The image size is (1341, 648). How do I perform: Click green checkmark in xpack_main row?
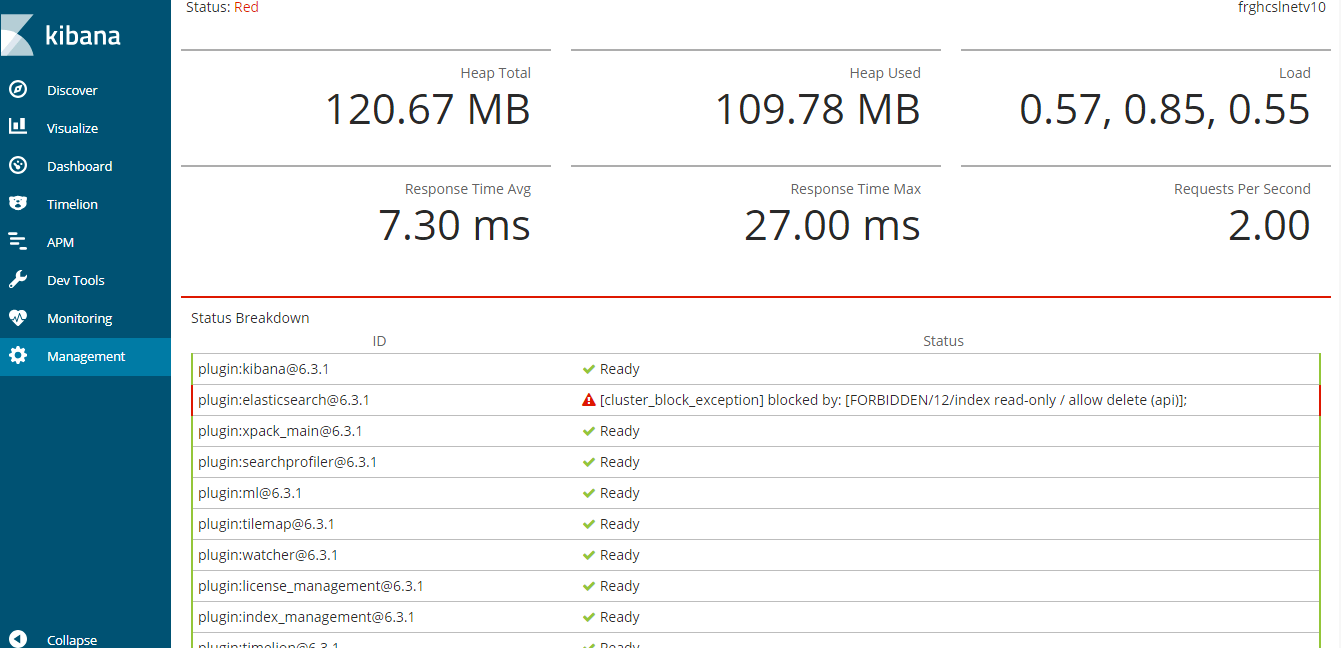[589, 431]
